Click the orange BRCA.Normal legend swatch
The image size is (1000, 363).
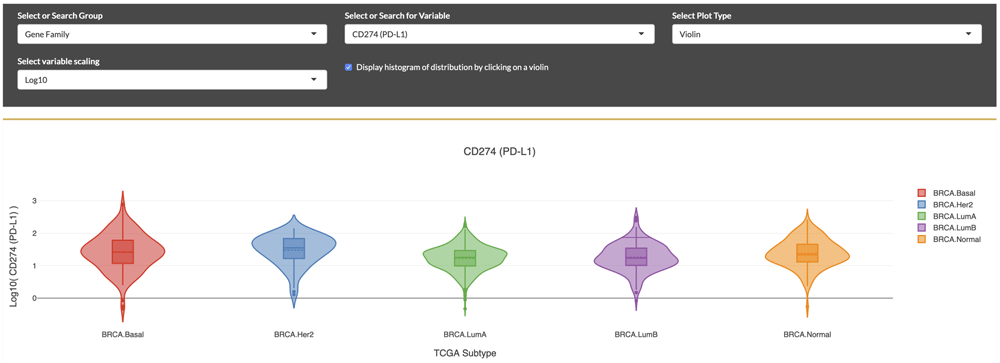(921, 239)
